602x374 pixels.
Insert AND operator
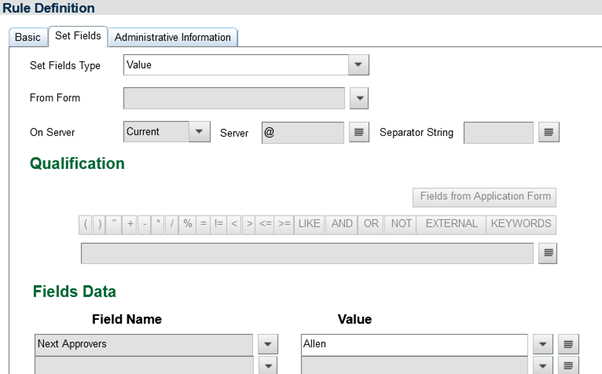(x=342, y=225)
